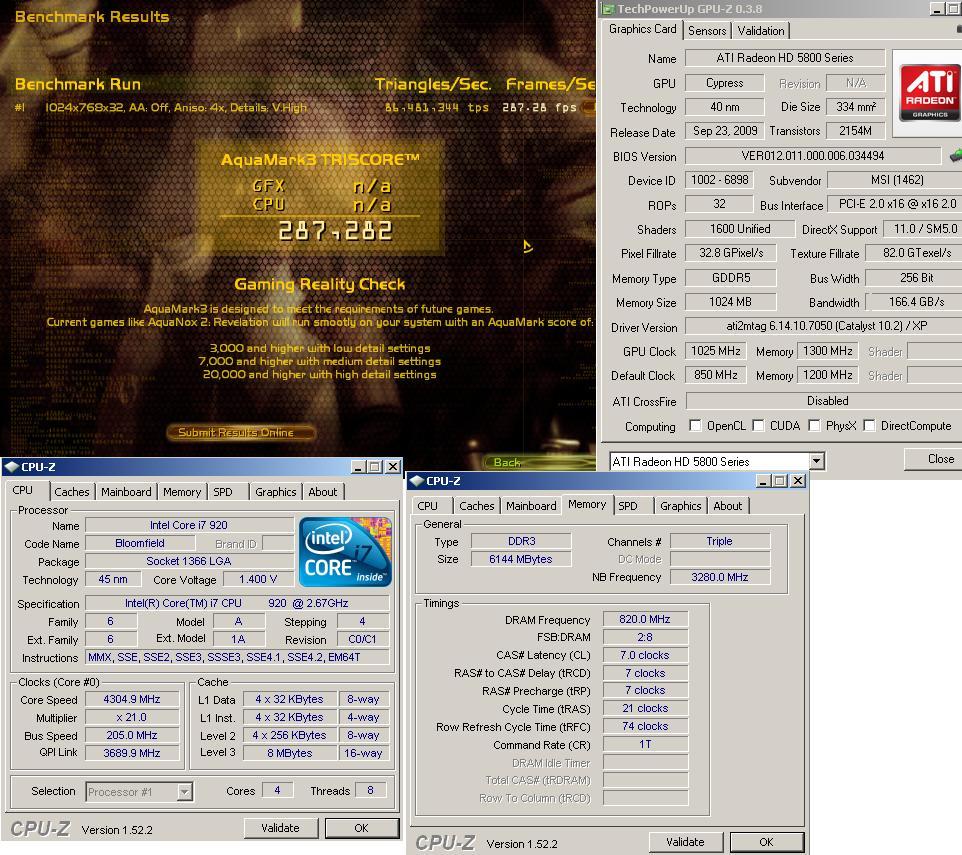Viewport: 962px width, 855px height.
Task: Click the Channels # Triple value
Action: click(x=720, y=542)
